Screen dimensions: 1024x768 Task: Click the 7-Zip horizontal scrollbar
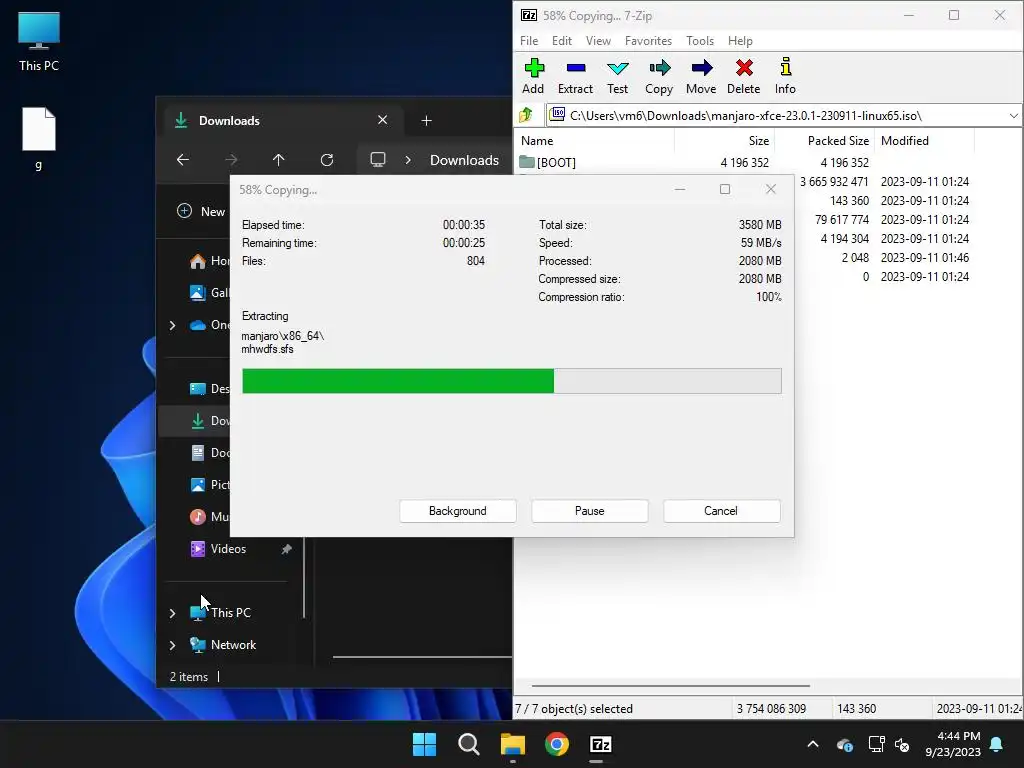(671, 686)
